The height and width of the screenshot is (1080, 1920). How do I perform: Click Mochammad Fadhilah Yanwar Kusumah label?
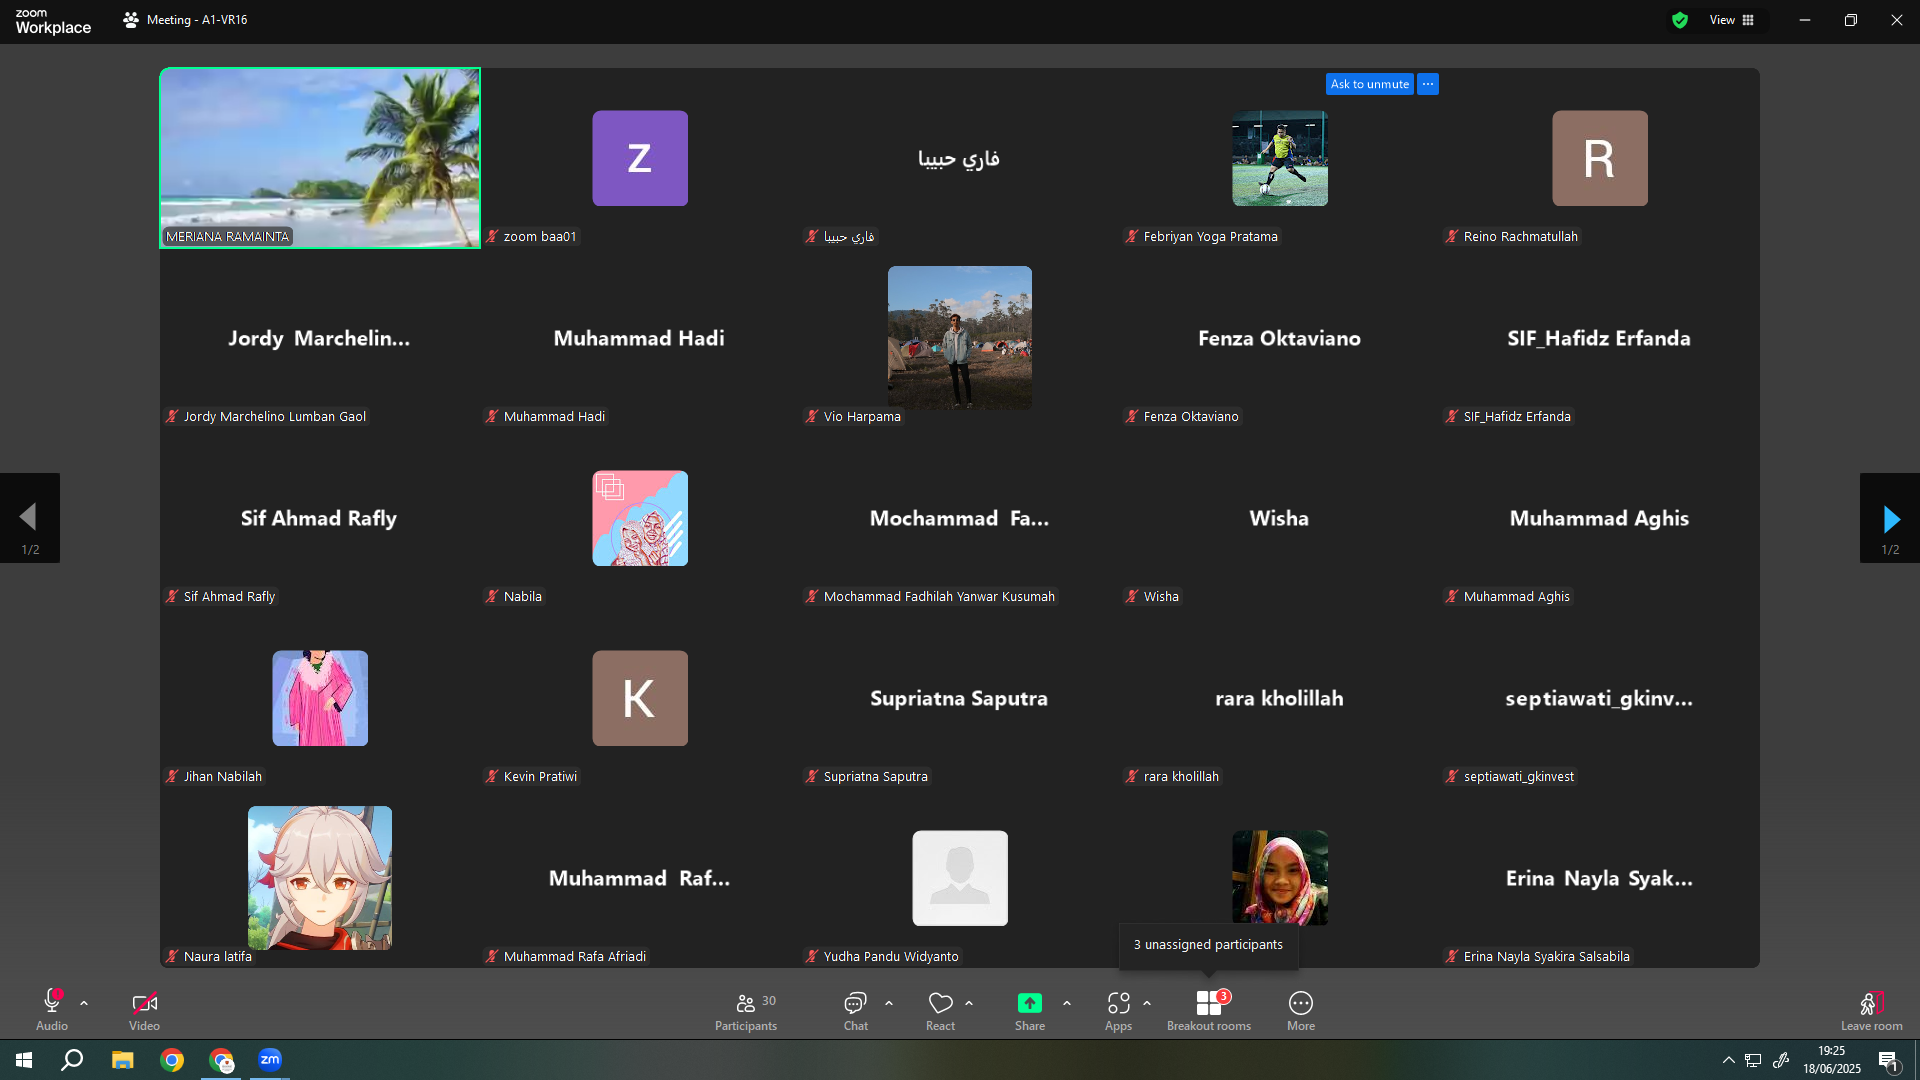pos(939,596)
